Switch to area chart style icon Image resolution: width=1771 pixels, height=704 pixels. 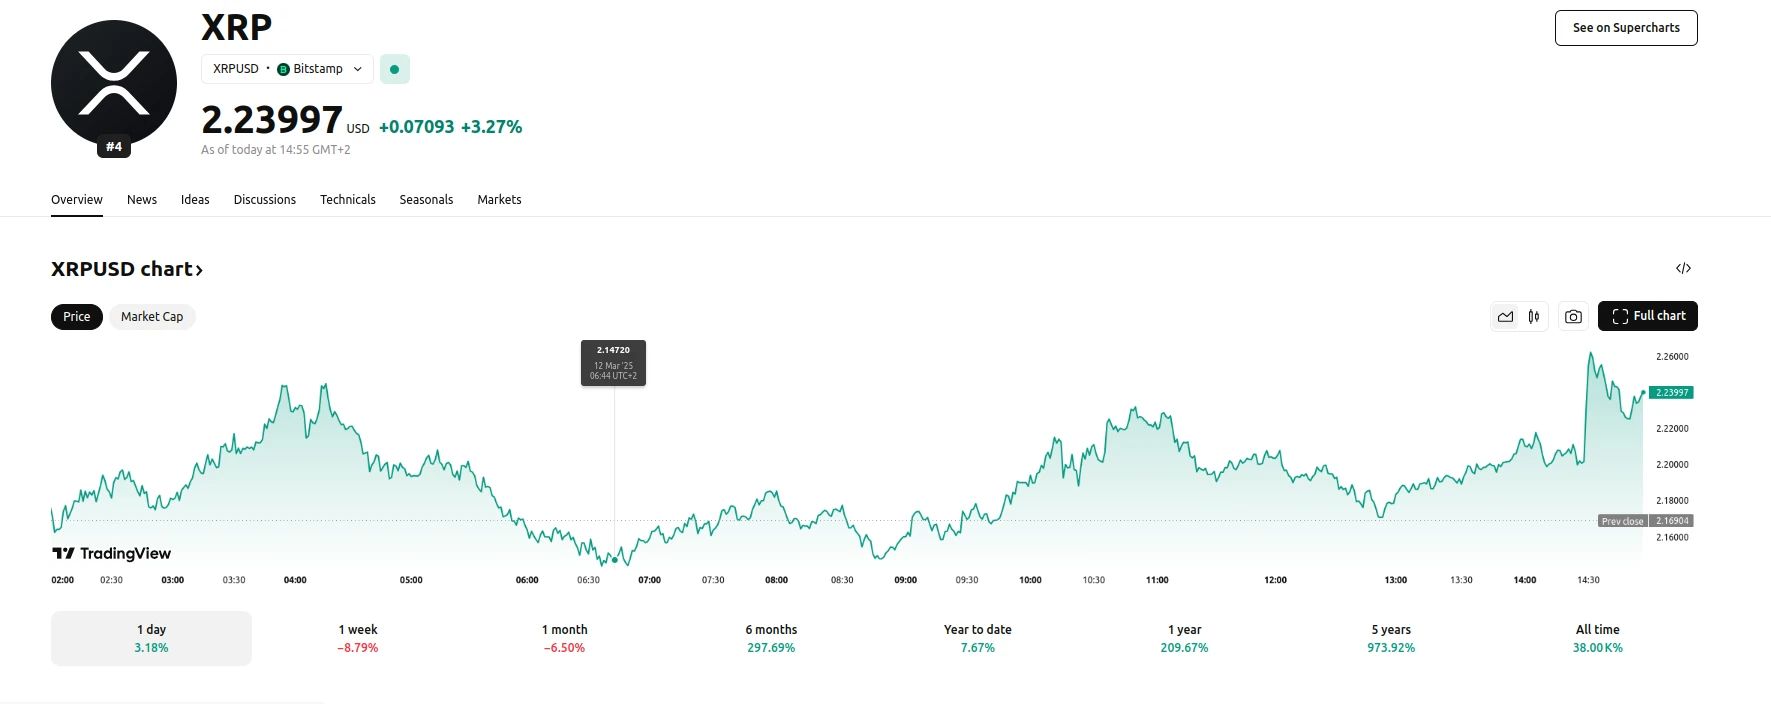(1505, 317)
